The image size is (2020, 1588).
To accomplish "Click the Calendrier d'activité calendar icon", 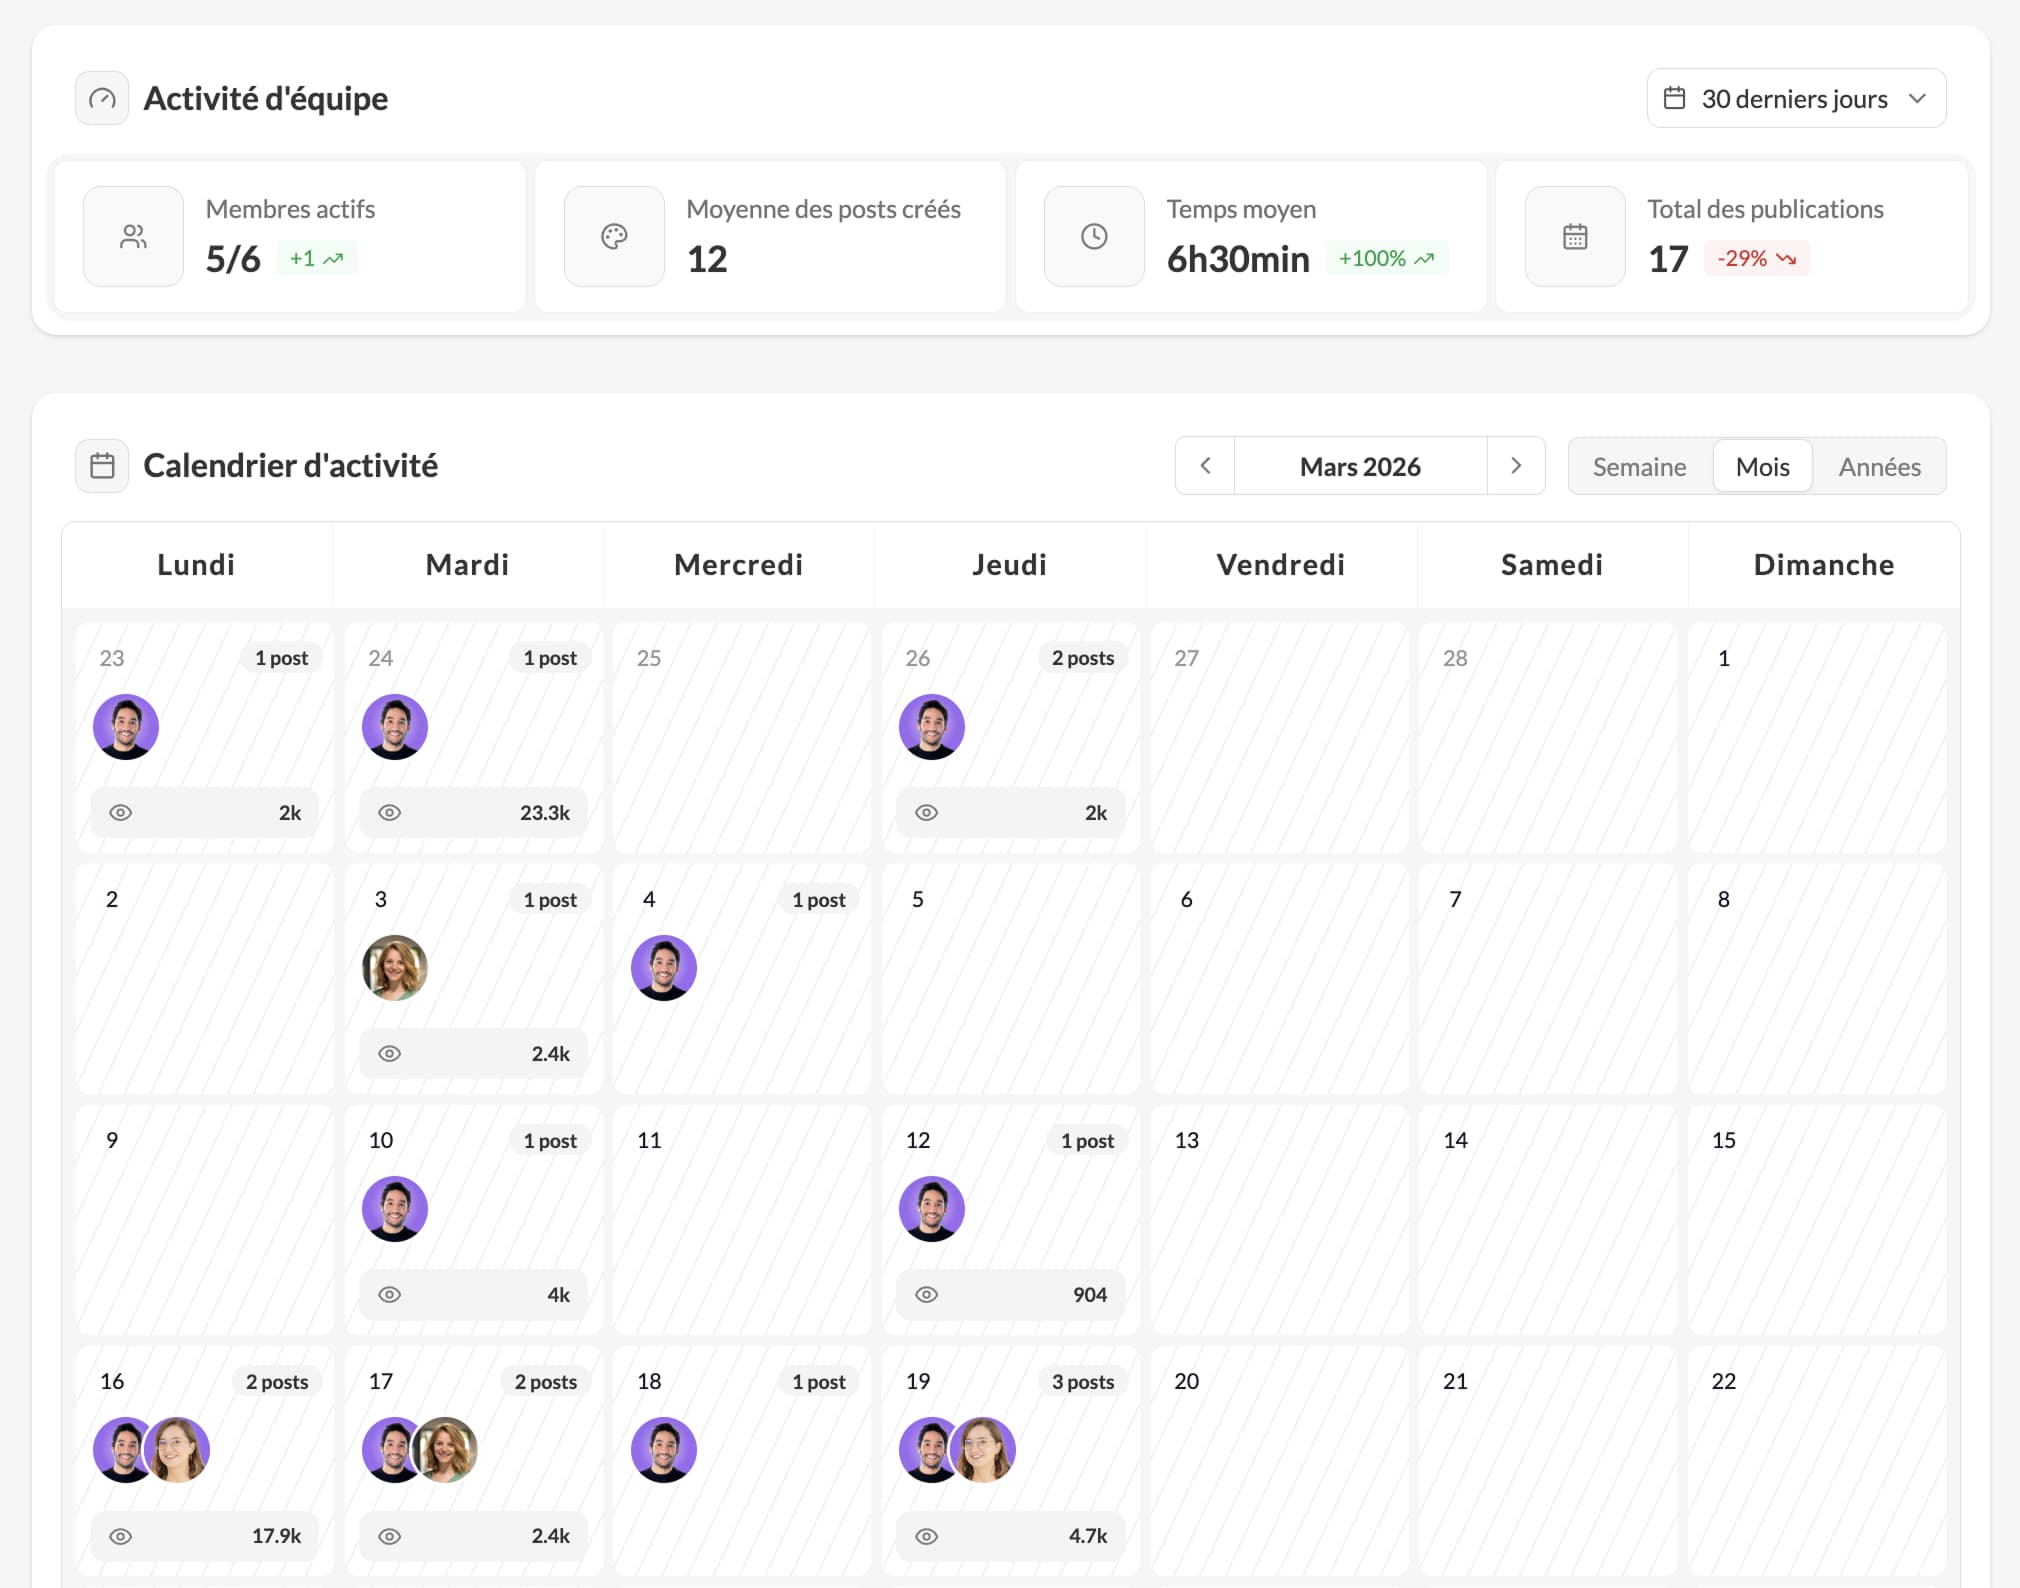I will point(102,466).
